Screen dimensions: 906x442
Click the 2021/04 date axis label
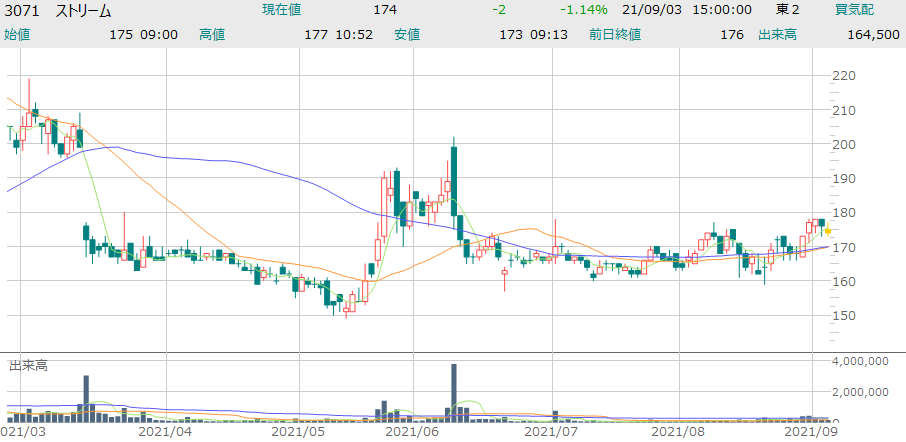coord(168,432)
